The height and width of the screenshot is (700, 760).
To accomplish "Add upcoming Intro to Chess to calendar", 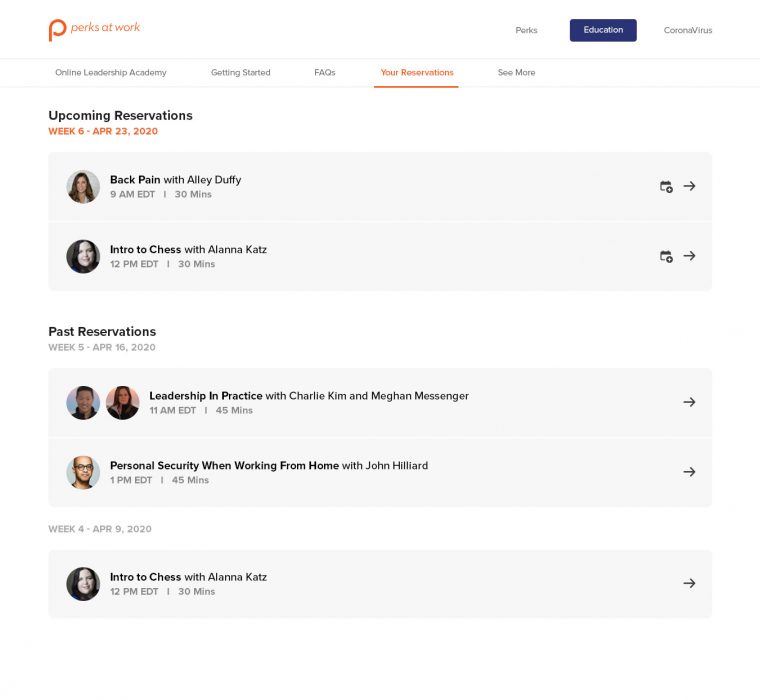I will pos(666,257).
